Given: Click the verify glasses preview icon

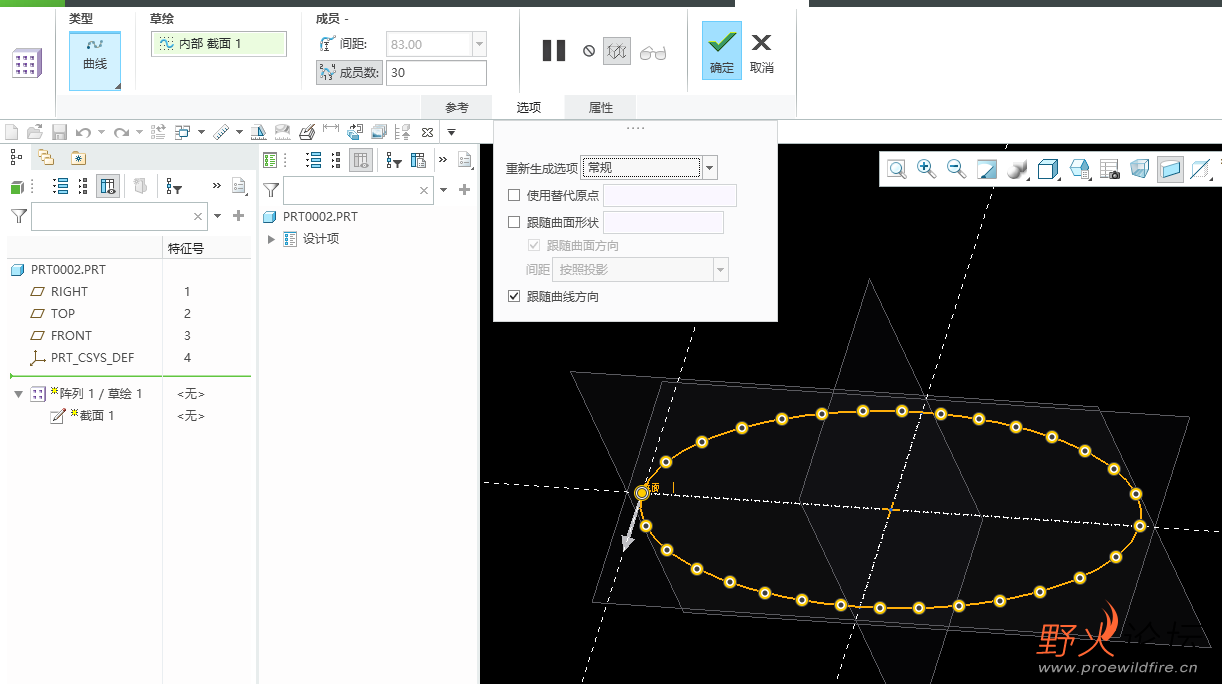Looking at the screenshot, I should coord(653,52).
